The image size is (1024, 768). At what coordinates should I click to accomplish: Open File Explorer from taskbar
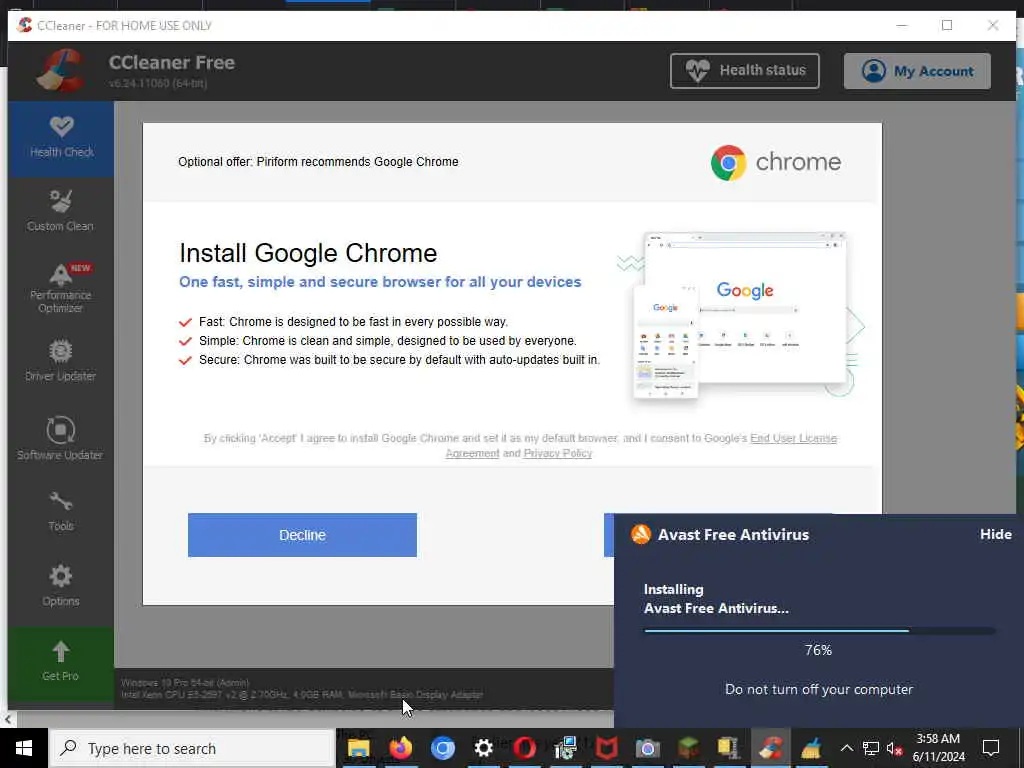(x=359, y=748)
